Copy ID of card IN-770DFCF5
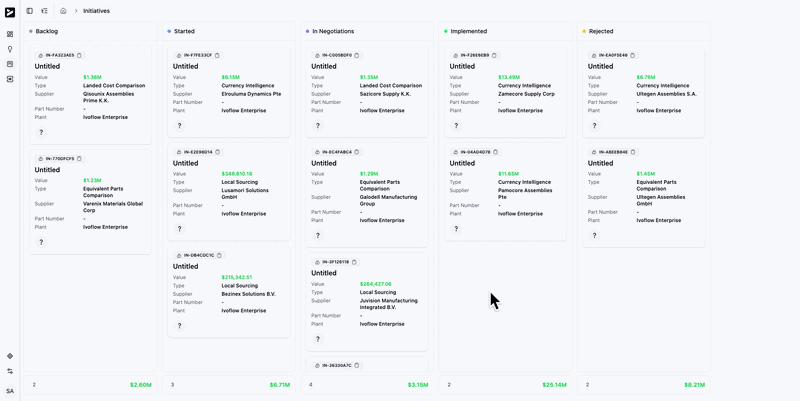This screenshot has height=401, width=800. pyautogui.click(x=79, y=159)
